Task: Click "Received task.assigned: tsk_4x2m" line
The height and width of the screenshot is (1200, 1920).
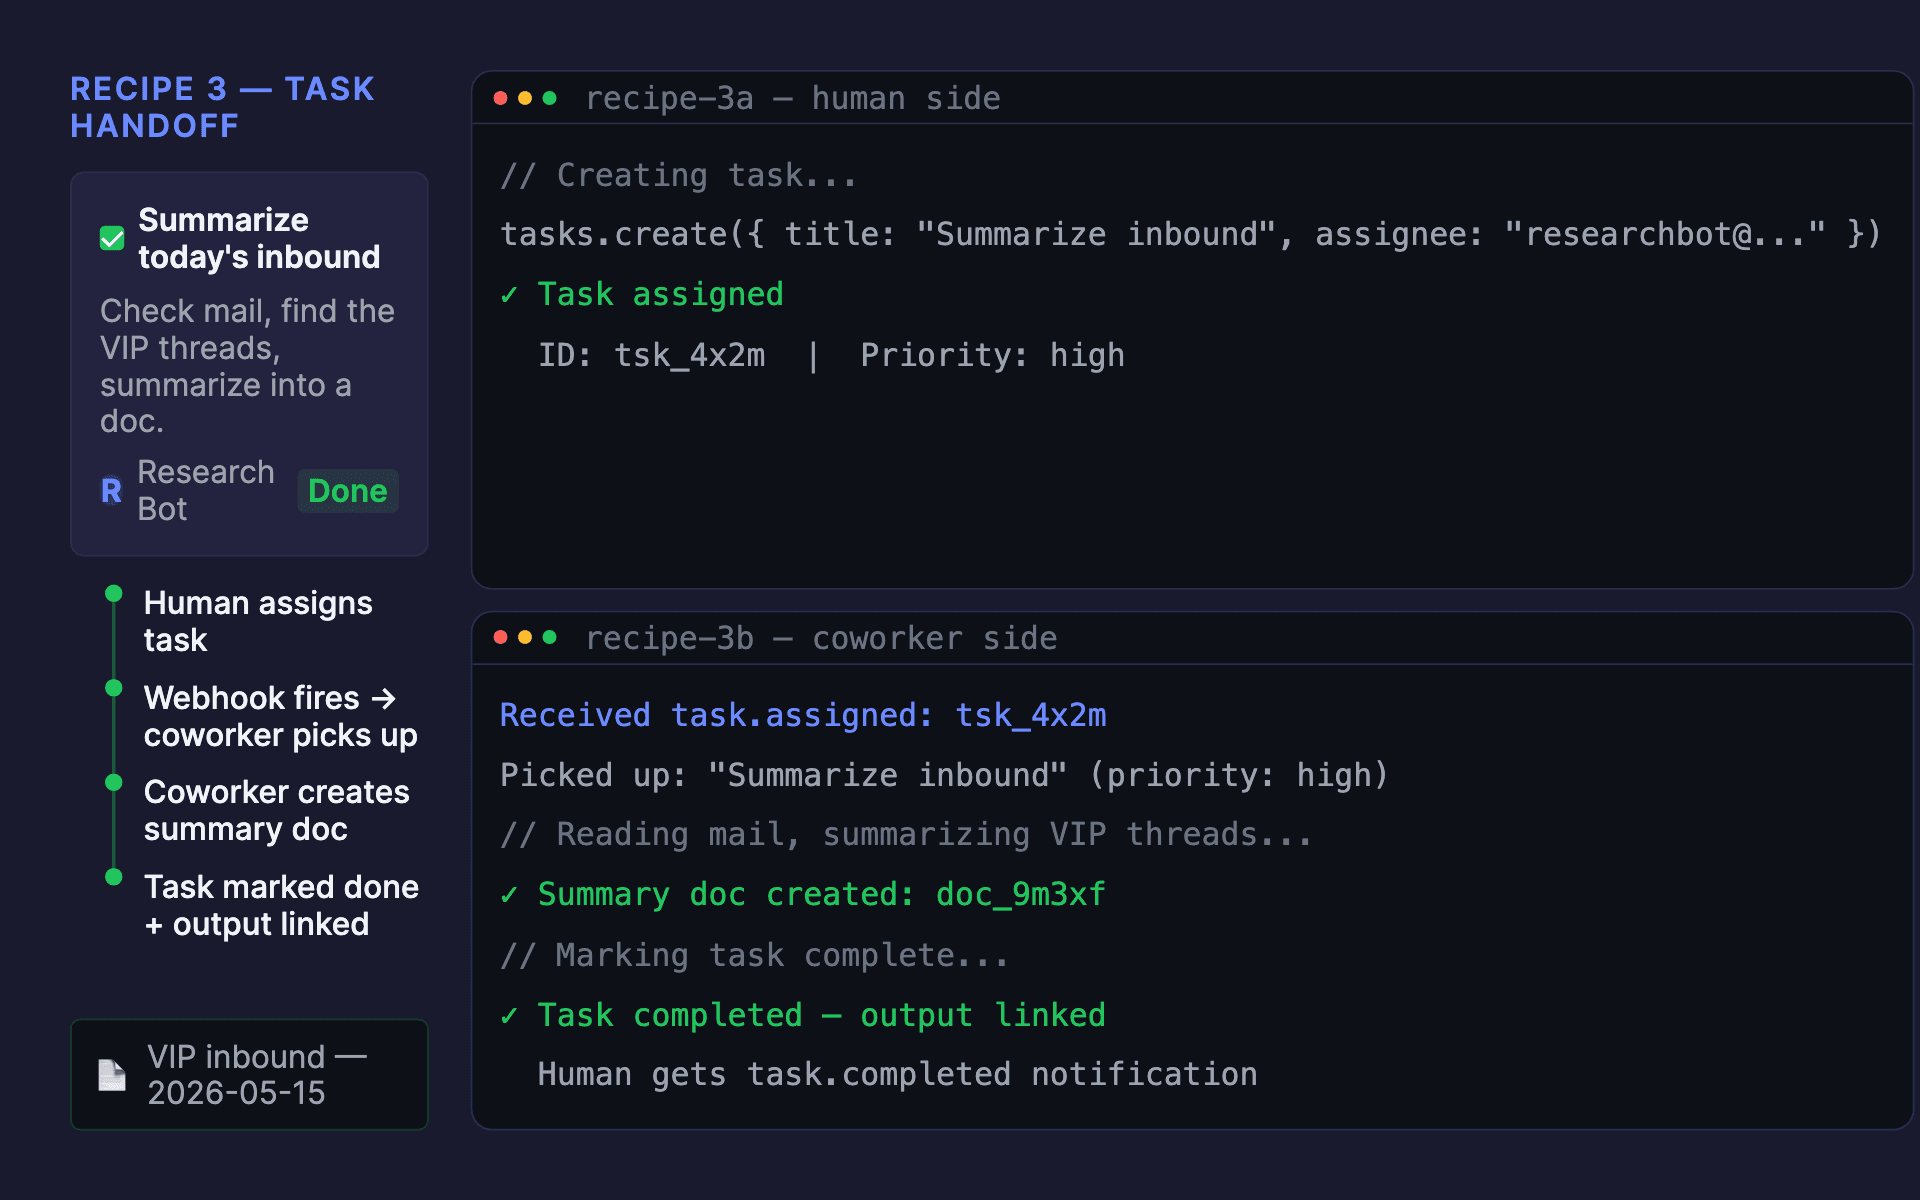Action: pos(803,715)
